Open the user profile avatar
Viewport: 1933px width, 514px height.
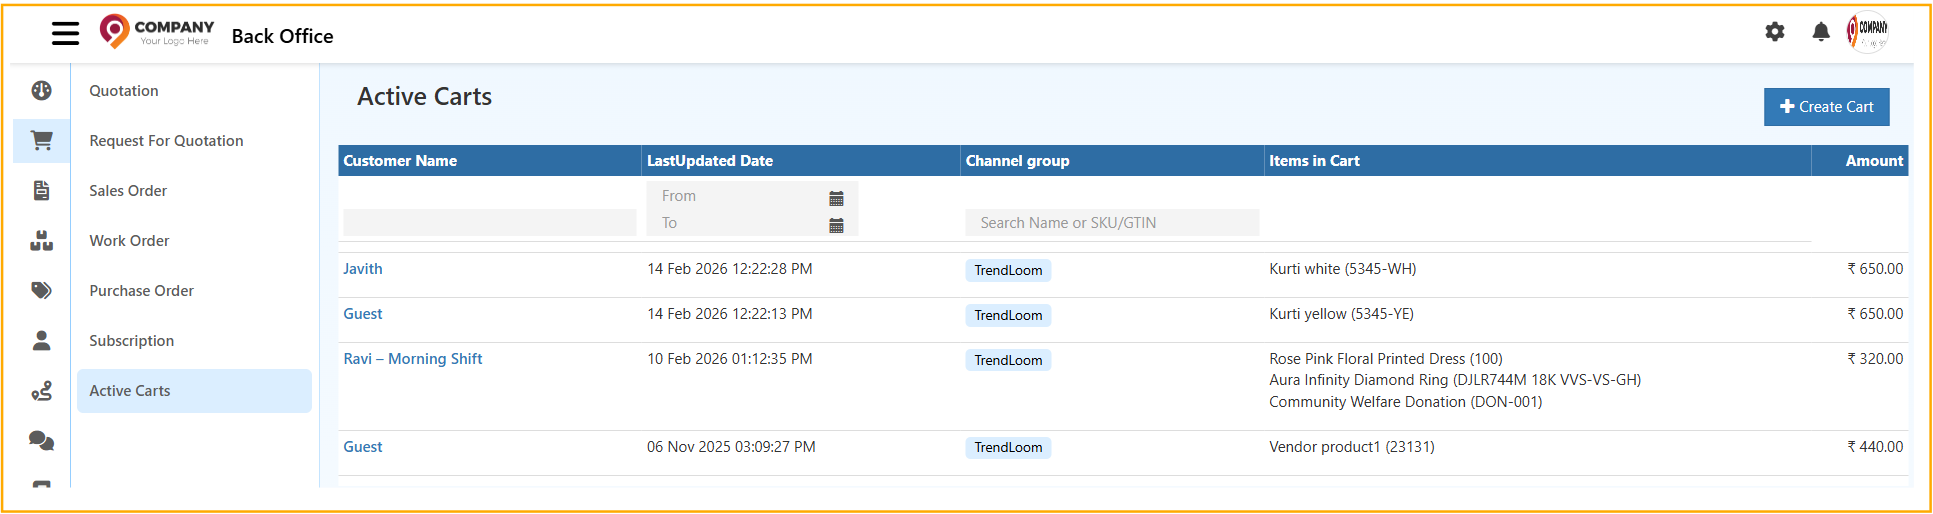(1867, 32)
